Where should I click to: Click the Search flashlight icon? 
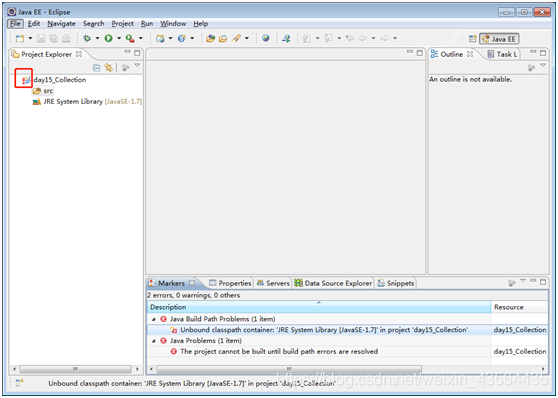[236, 38]
